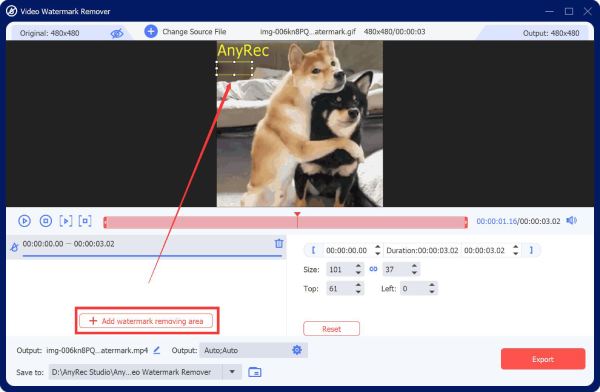Screen dimensions: 600x392
Task: Increase the end time with up arrow
Action: 516,247
